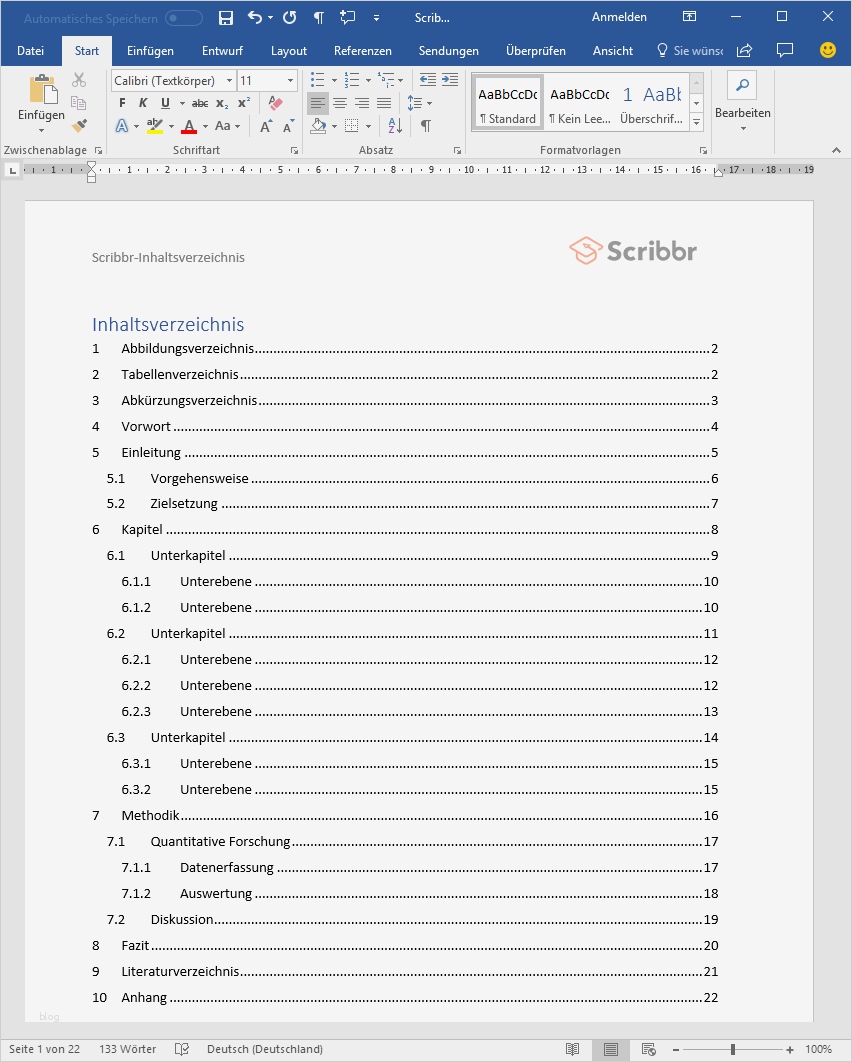Switch to web layout view
The image size is (852, 1062).
[x=648, y=1049]
